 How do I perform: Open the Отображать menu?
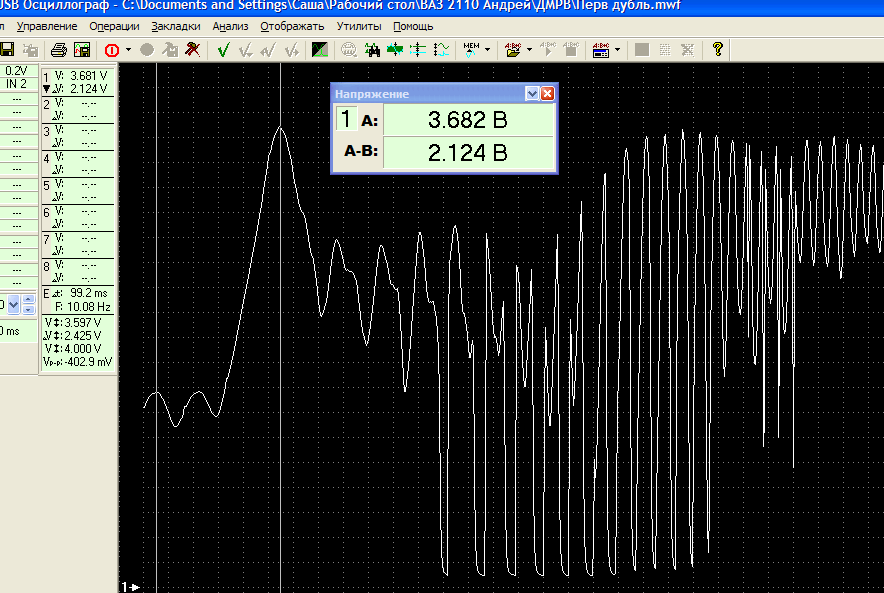[292, 26]
